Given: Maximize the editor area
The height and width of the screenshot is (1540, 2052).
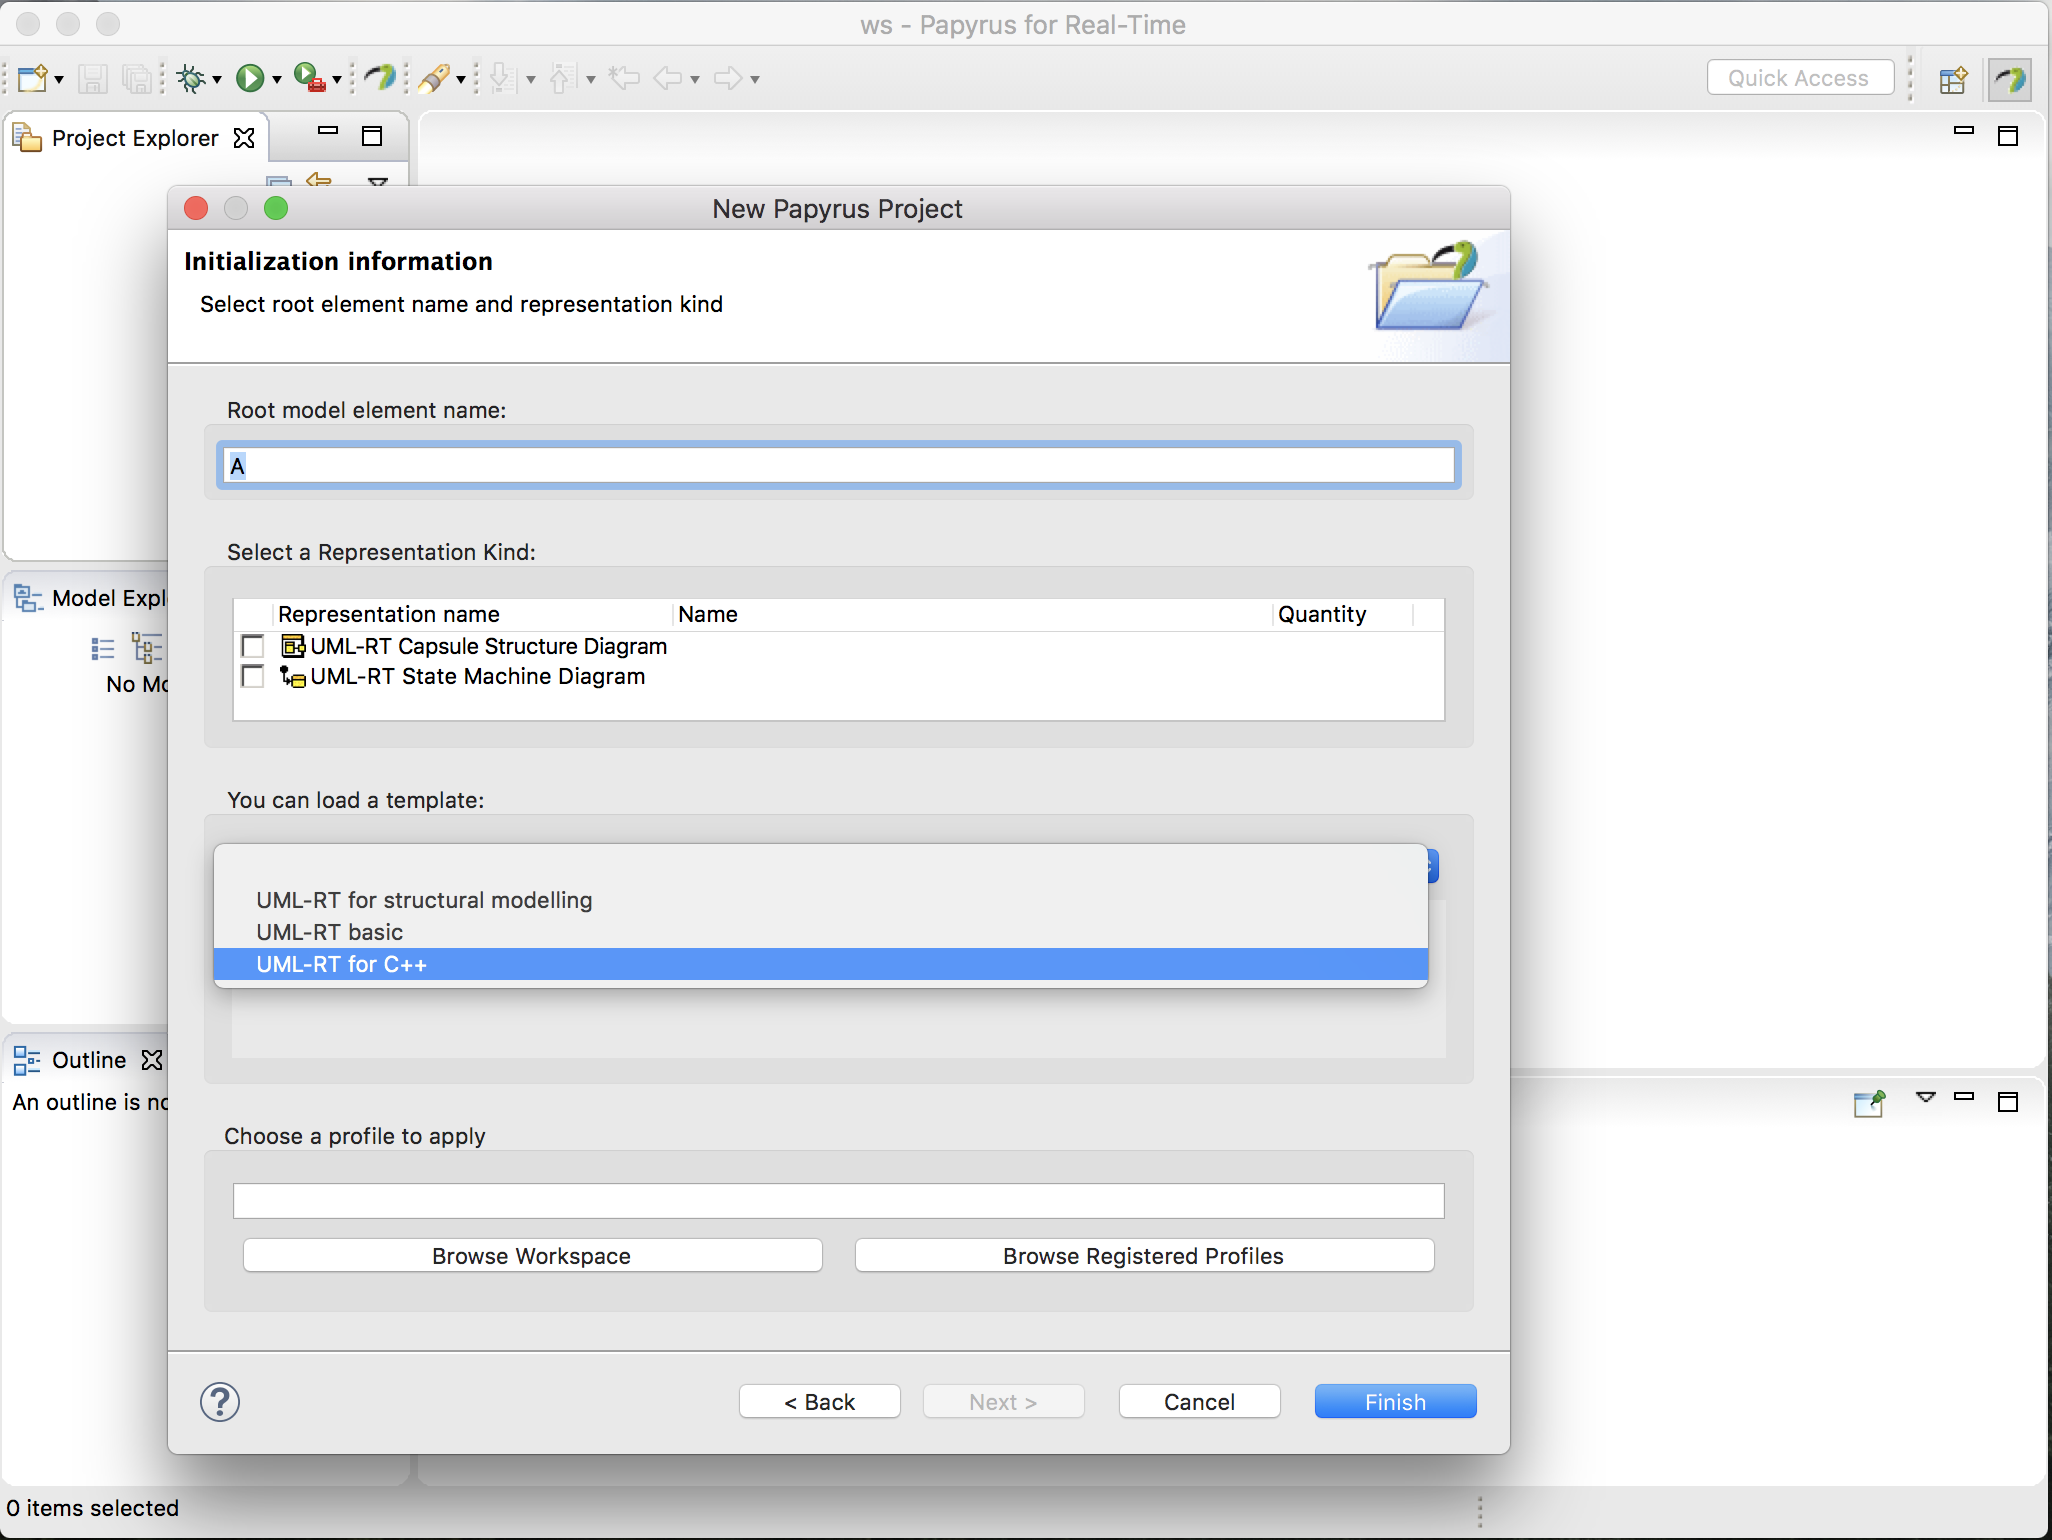Looking at the screenshot, I should (x=2008, y=136).
